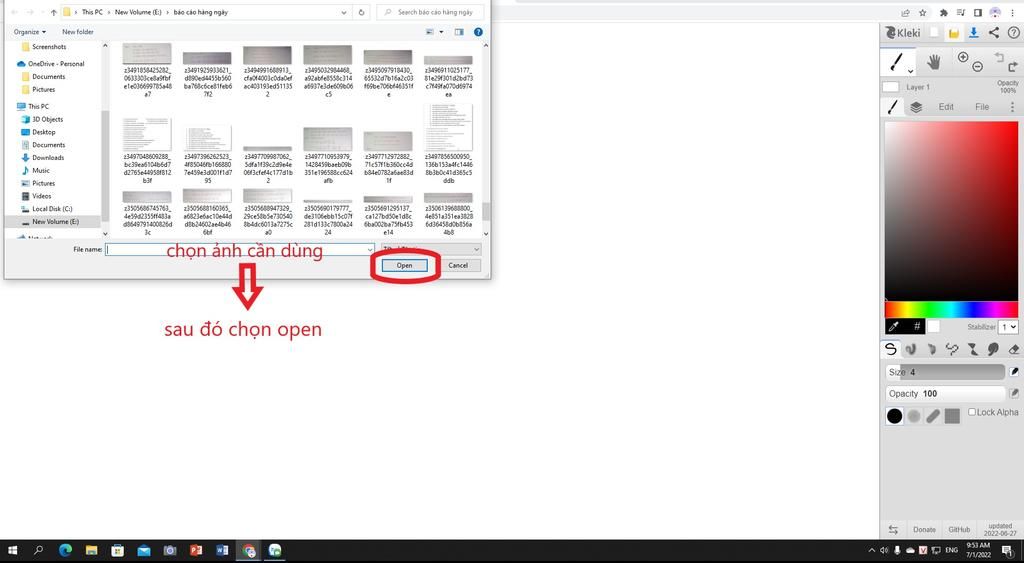Select the chemy brush type
Viewport: 1024px width, 563px height.
[972, 349]
